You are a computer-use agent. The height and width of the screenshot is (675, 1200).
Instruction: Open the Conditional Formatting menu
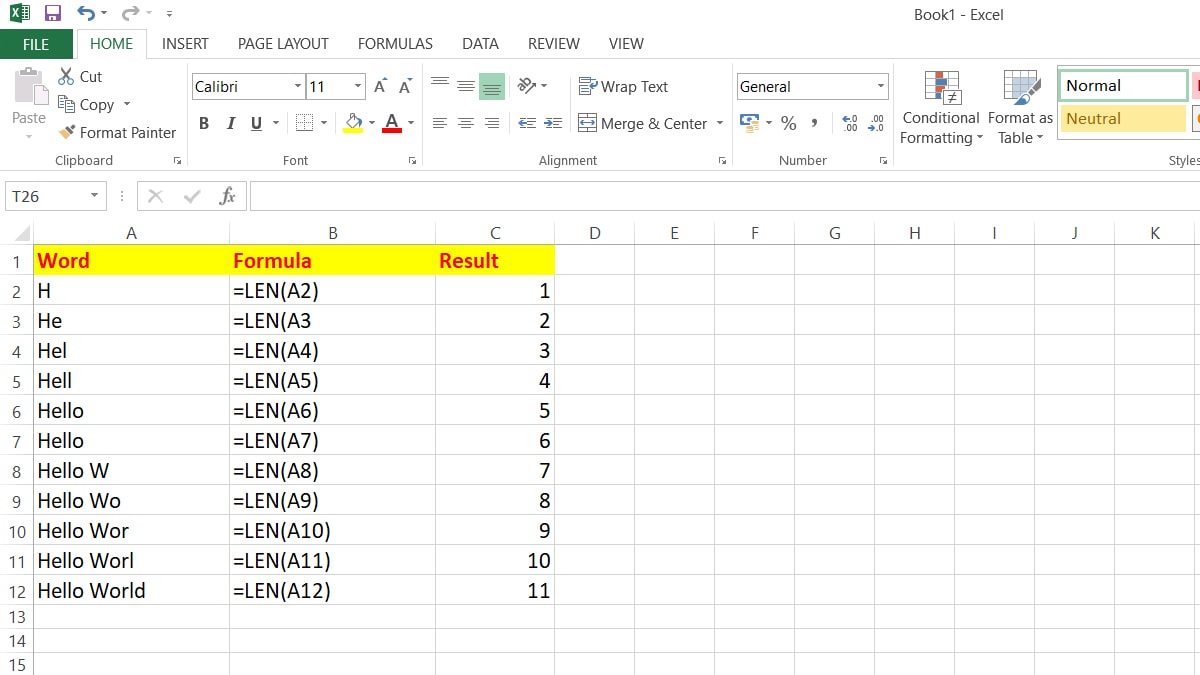(x=941, y=108)
